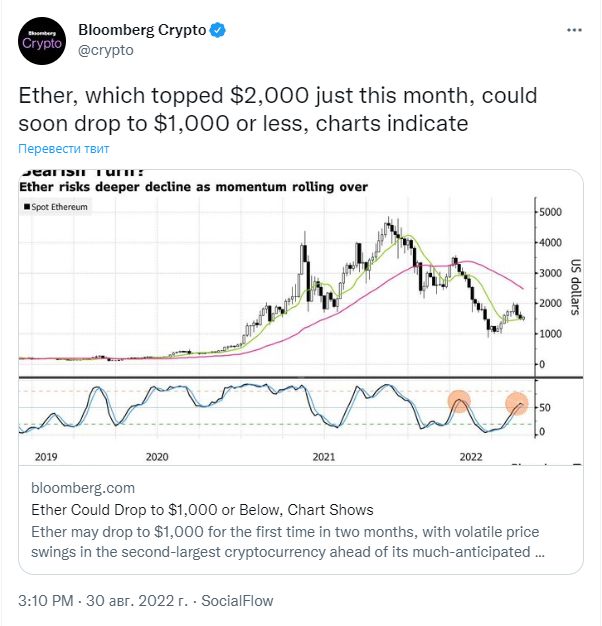
Task: Click the Bloomberg Crypto display name
Action: tap(142, 30)
